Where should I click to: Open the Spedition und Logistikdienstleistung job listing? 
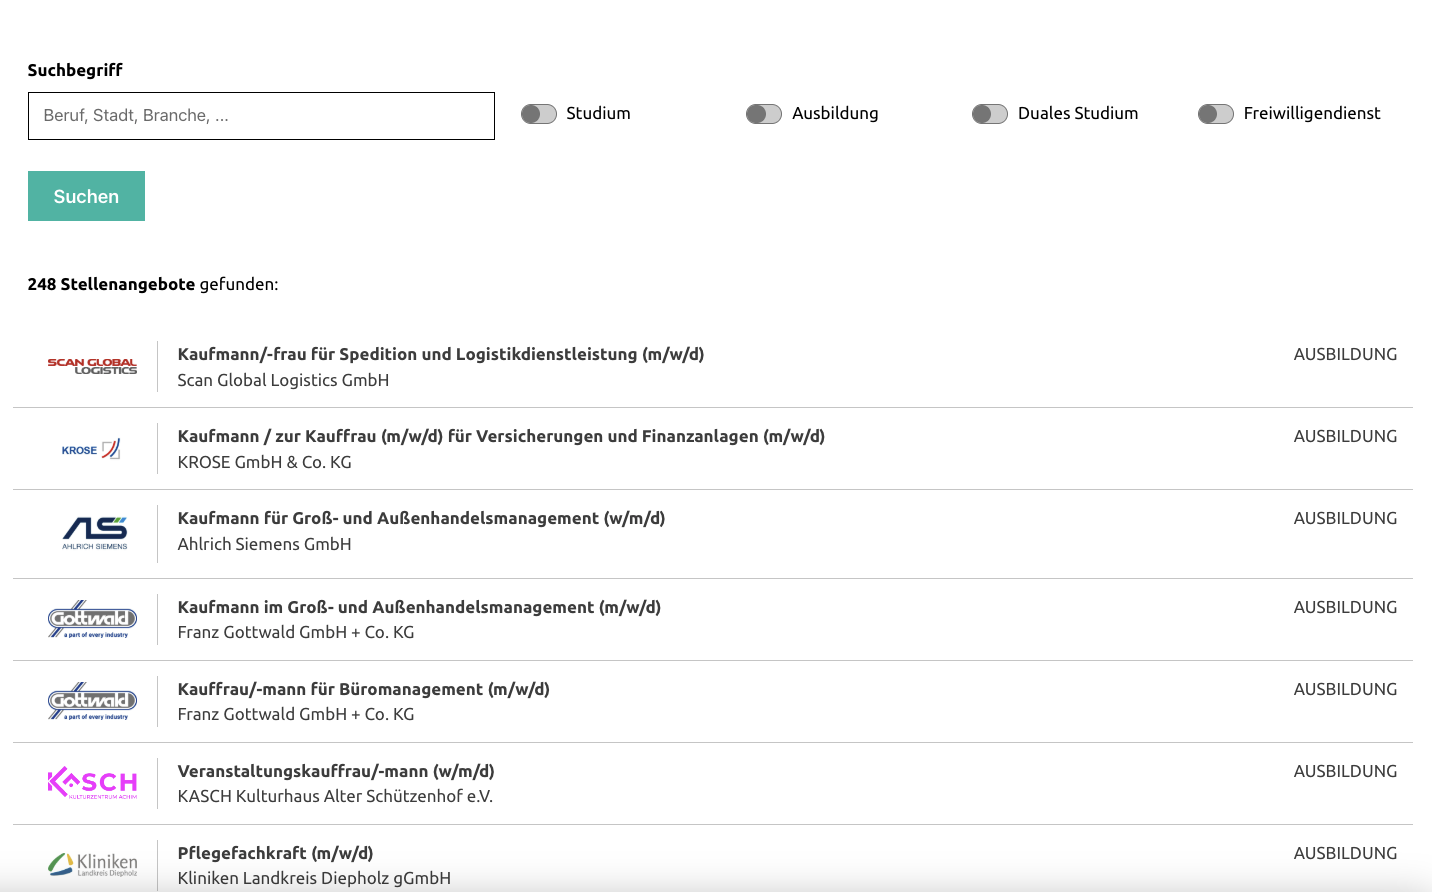tap(440, 354)
